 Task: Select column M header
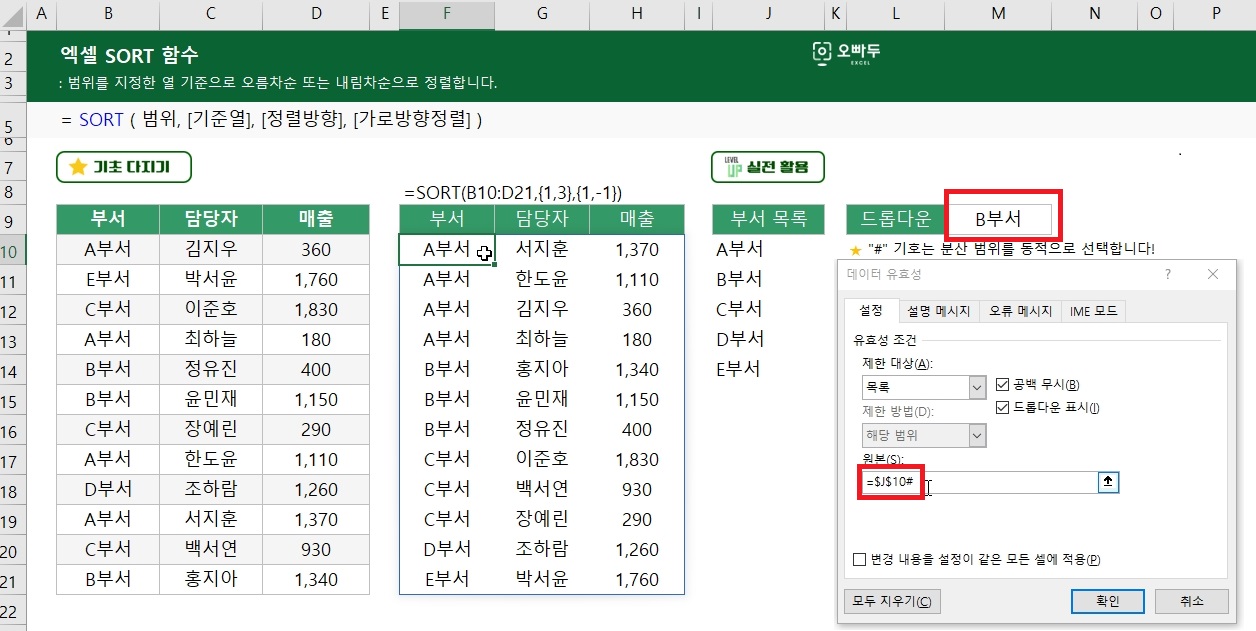click(998, 14)
